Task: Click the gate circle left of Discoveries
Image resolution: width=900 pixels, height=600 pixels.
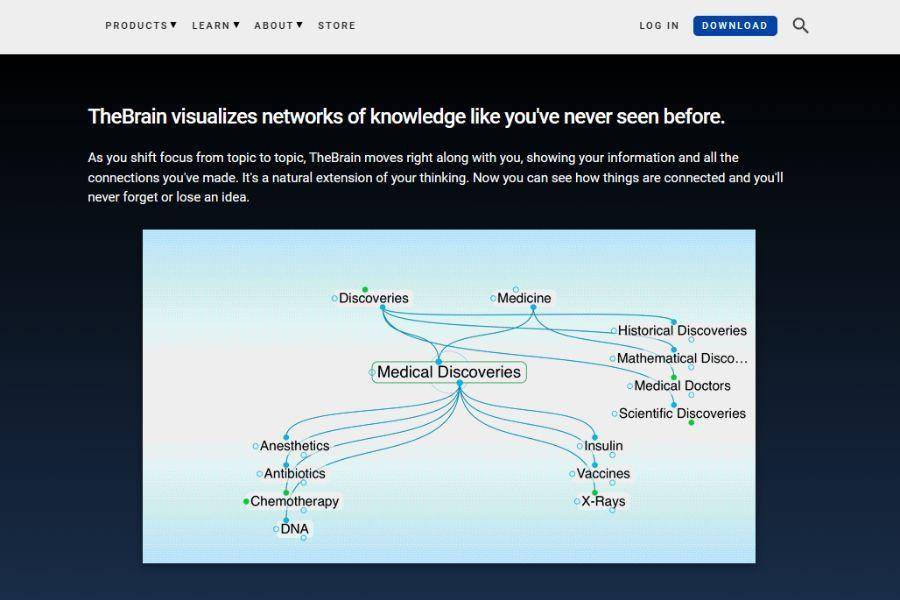Action: pos(335,298)
